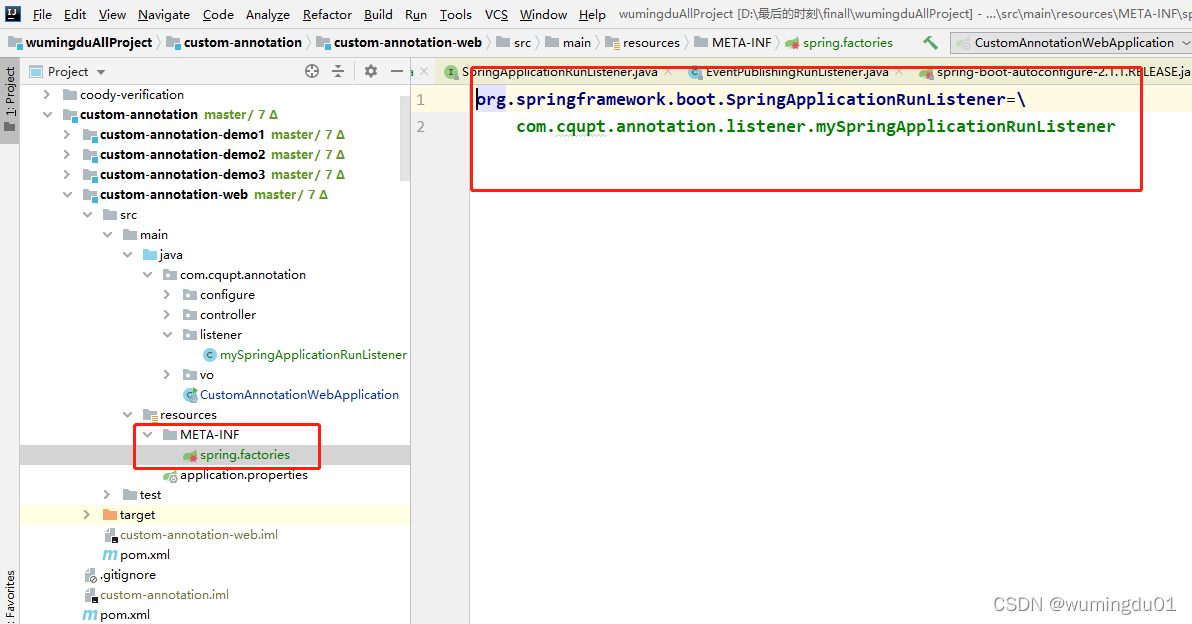Click the green build hammer icon
This screenshot has height=624, width=1192.
(x=930, y=43)
